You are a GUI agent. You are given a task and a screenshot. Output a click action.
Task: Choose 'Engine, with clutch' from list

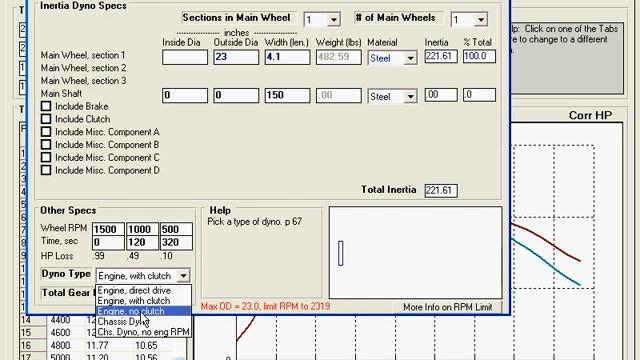144,301
